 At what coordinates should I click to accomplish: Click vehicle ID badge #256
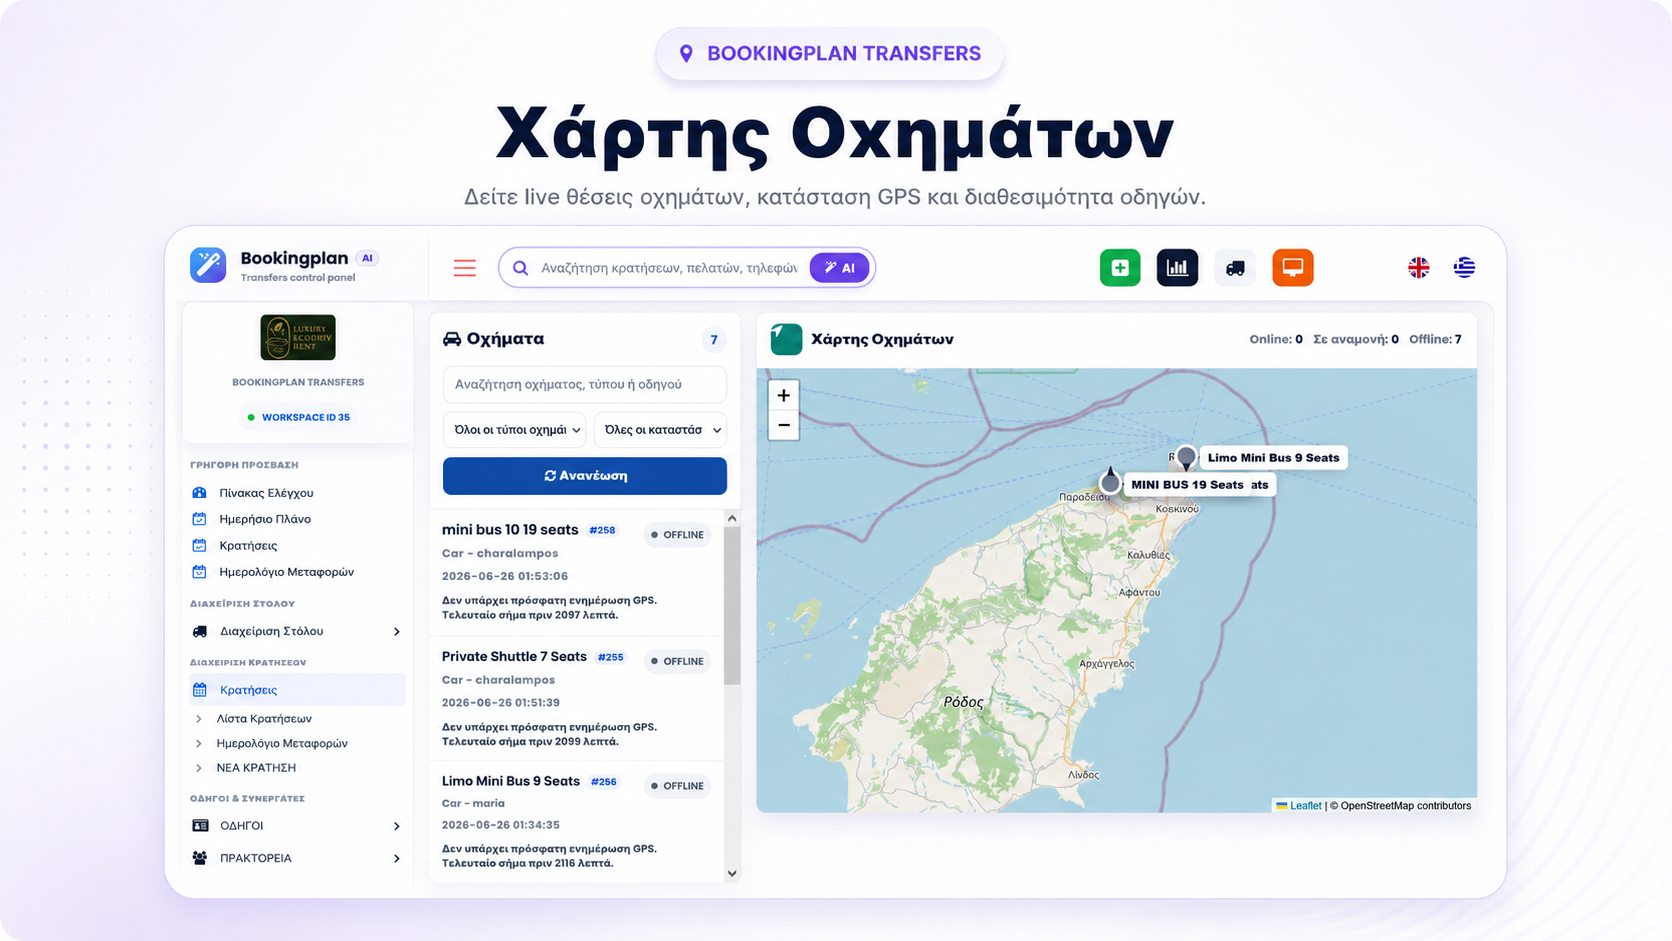pyautogui.click(x=604, y=782)
